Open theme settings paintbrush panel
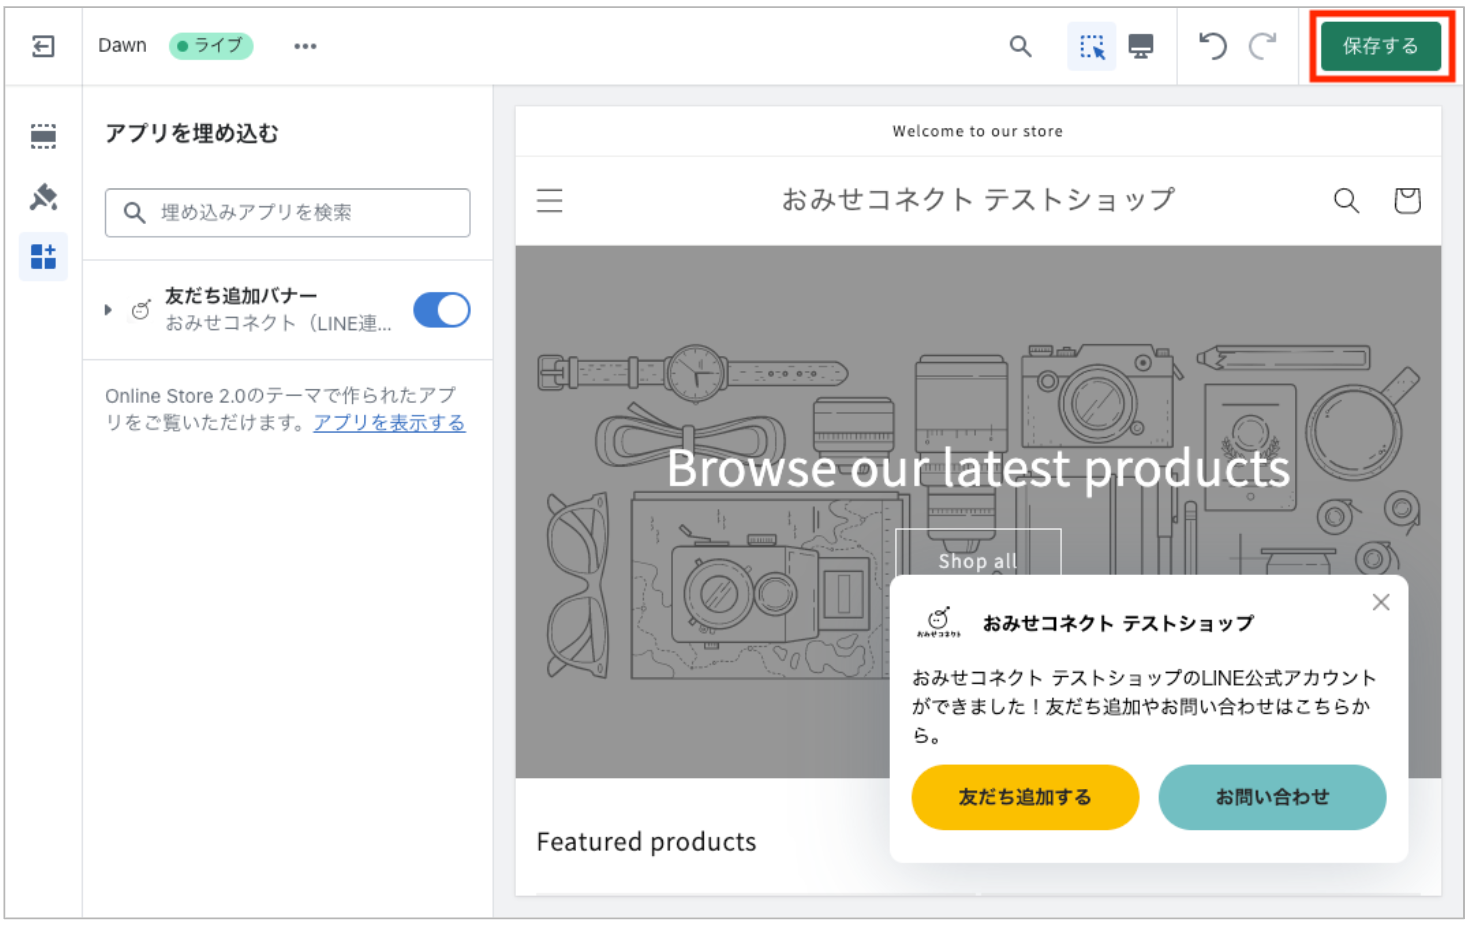 point(43,196)
